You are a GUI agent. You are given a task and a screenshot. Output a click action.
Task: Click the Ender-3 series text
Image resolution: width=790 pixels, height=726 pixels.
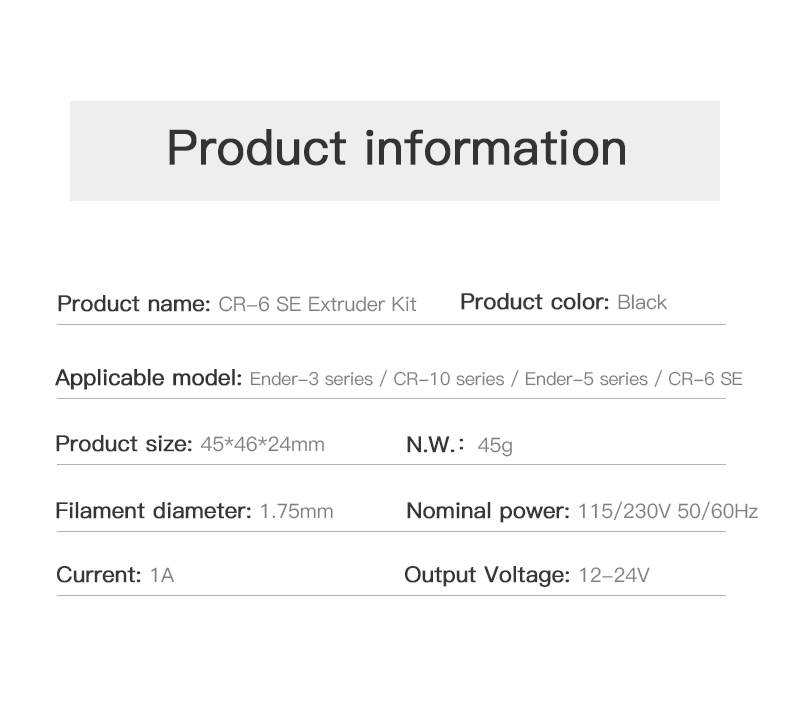click(311, 379)
